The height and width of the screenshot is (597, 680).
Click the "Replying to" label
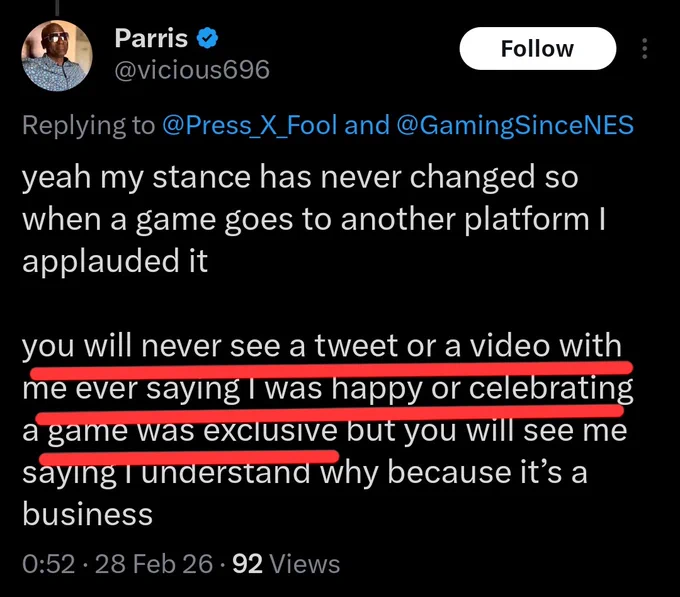[88, 126]
